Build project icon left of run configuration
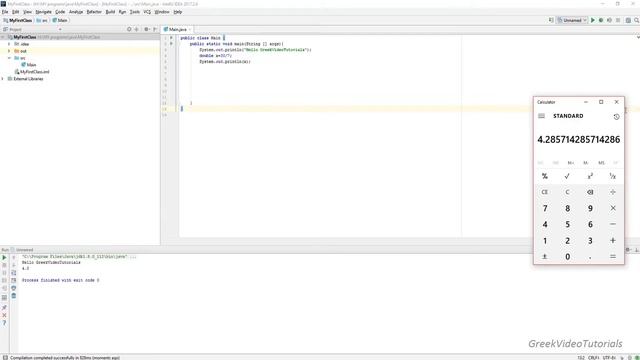This screenshot has height=360, width=640. coord(551,20)
